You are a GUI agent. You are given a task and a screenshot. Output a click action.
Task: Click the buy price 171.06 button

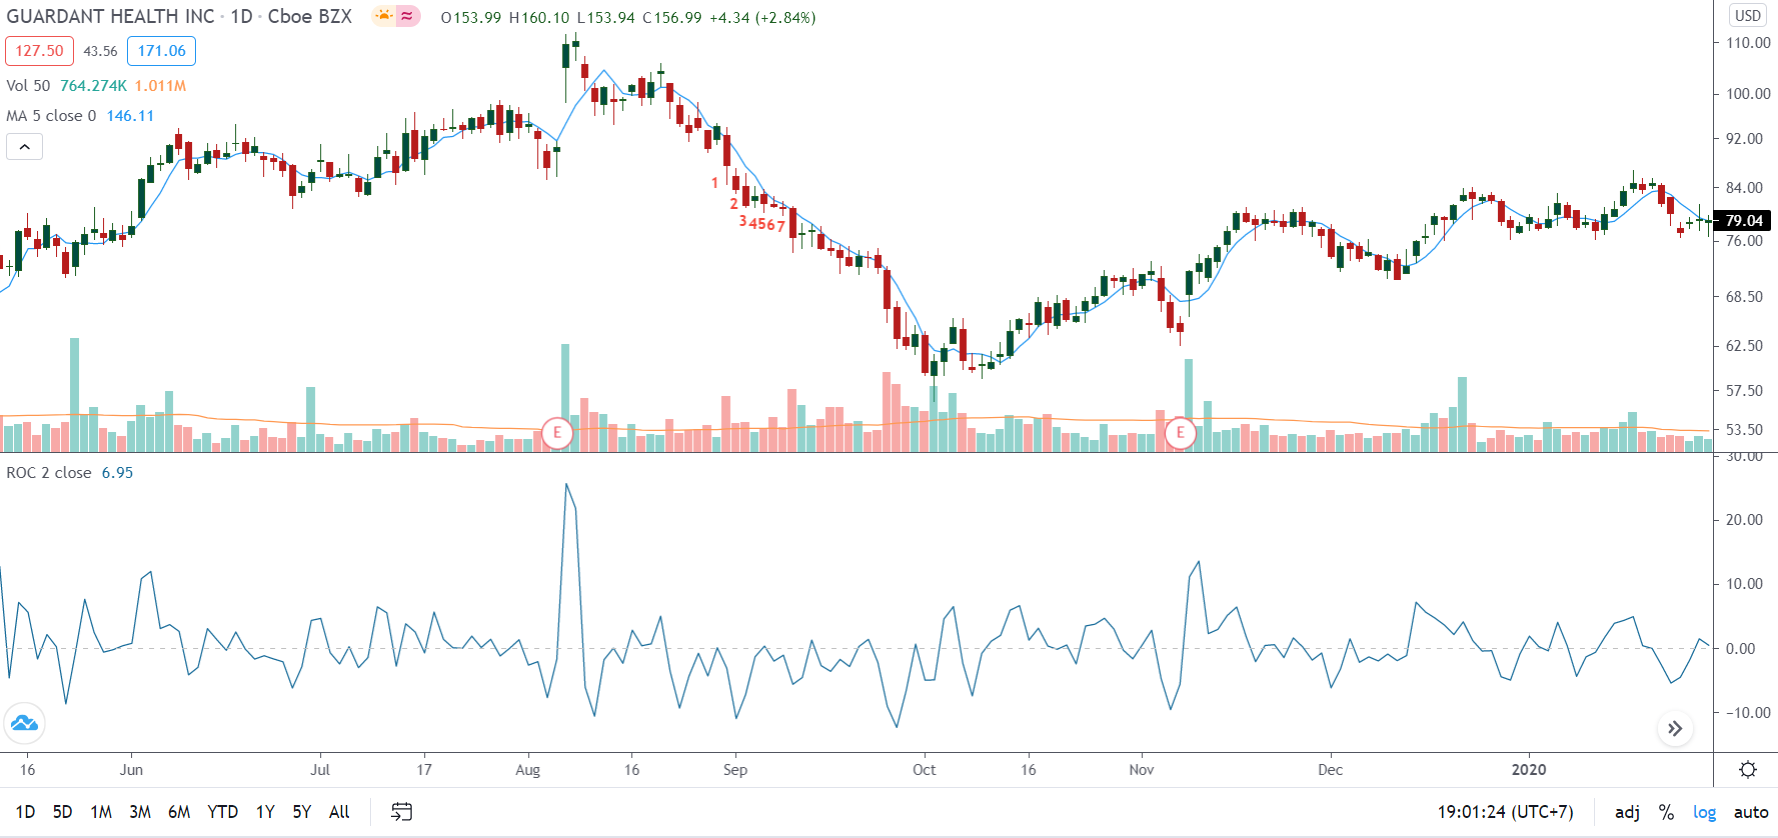pos(162,51)
